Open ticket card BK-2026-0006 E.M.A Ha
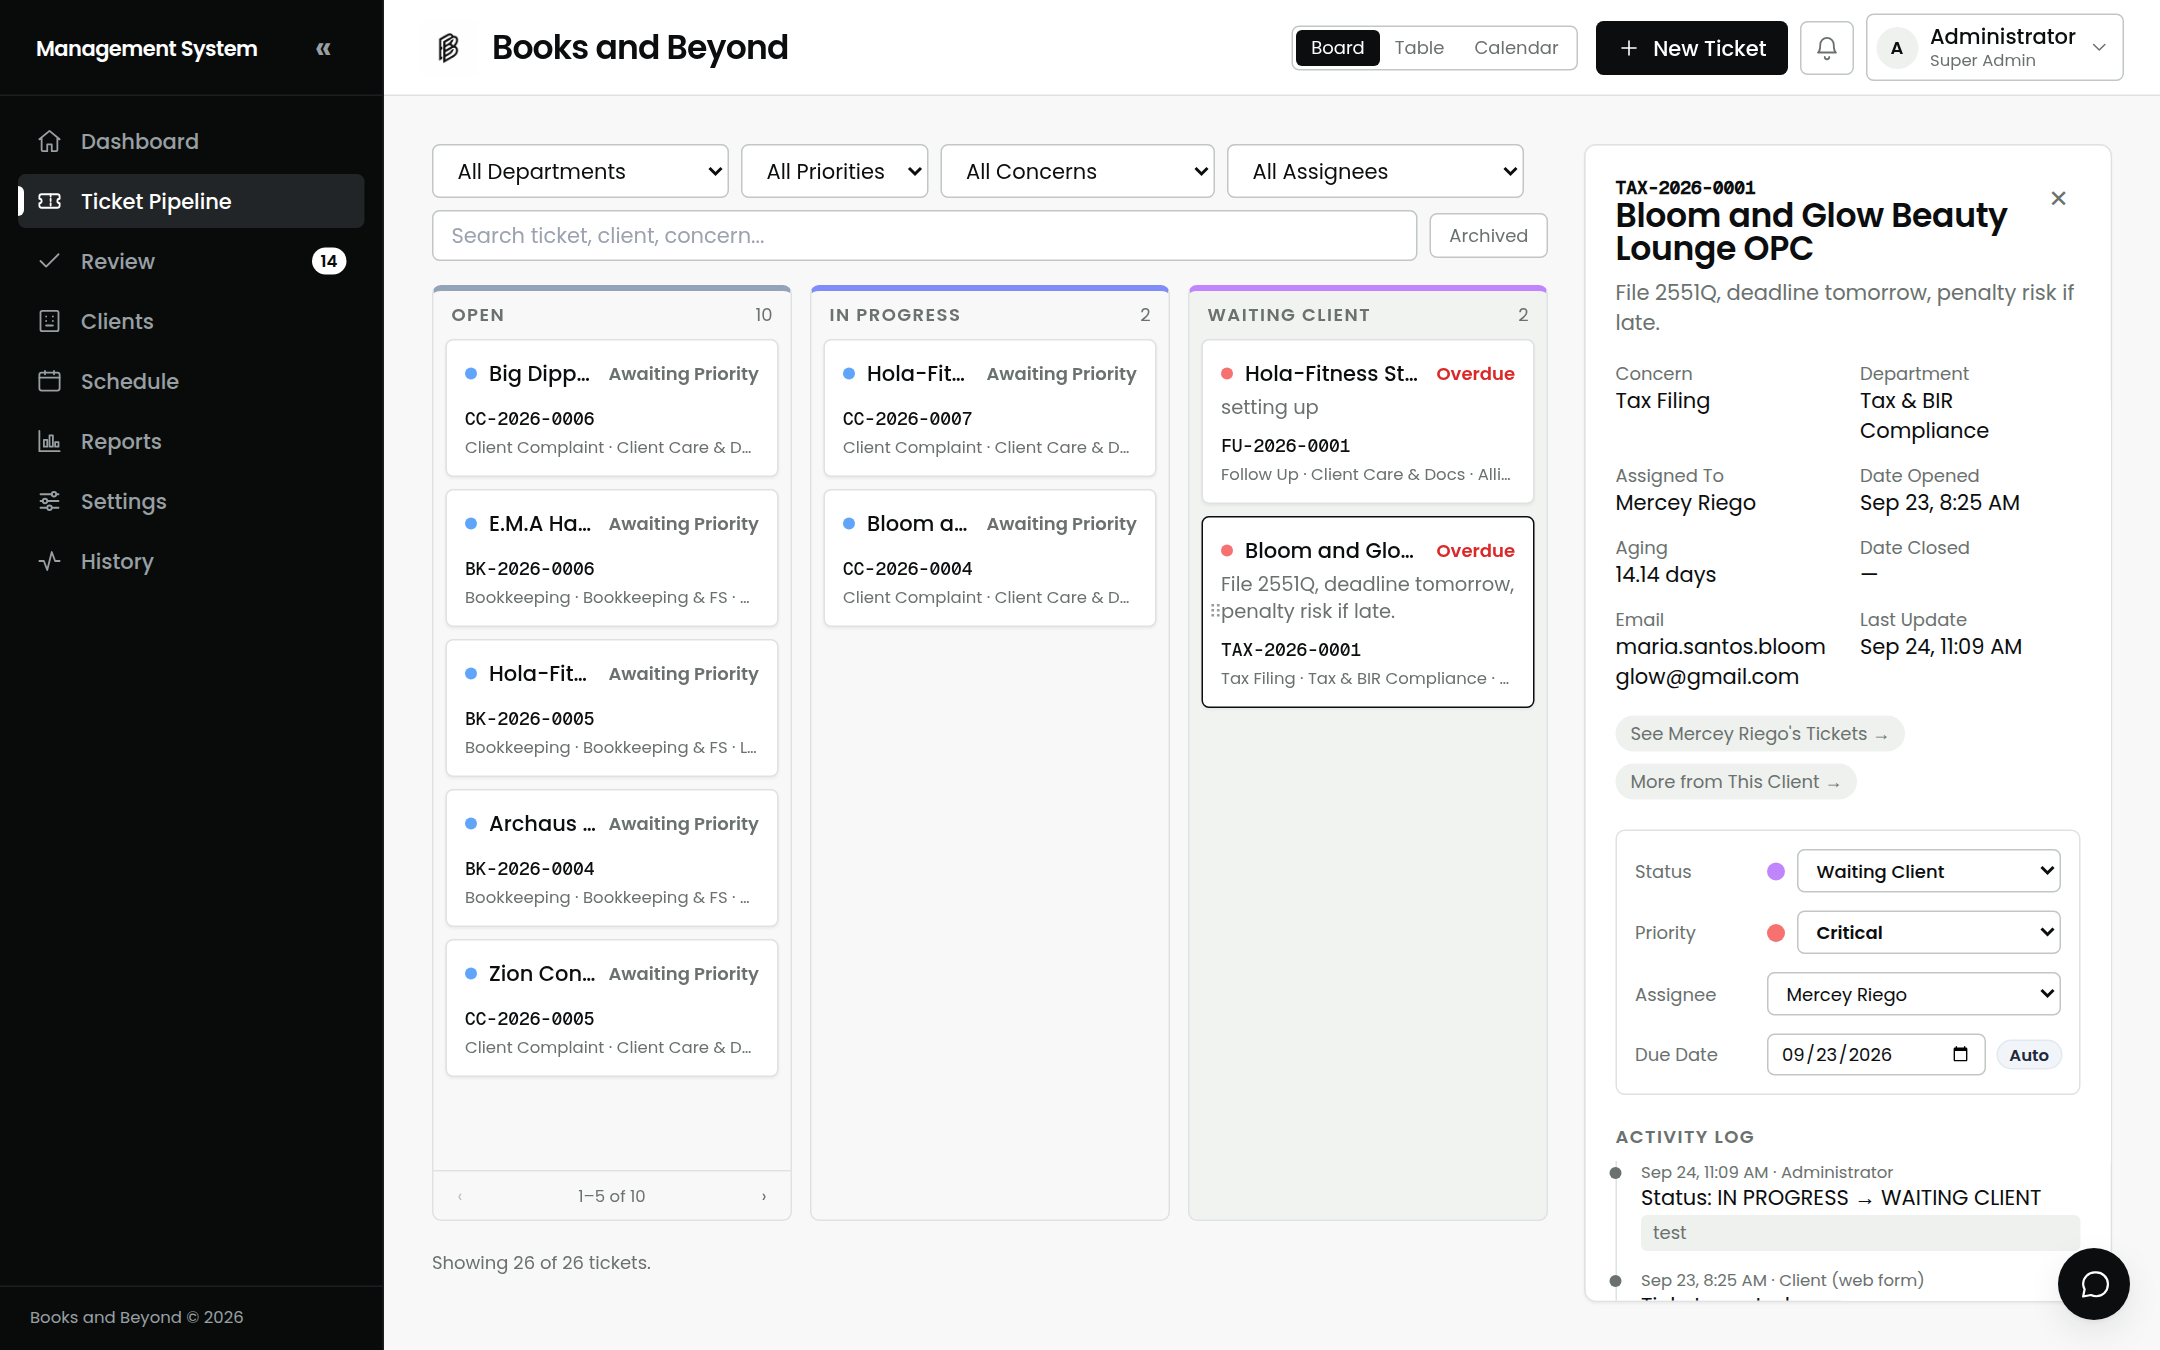The width and height of the screenshot is (2160, 1350). (611, 558)
